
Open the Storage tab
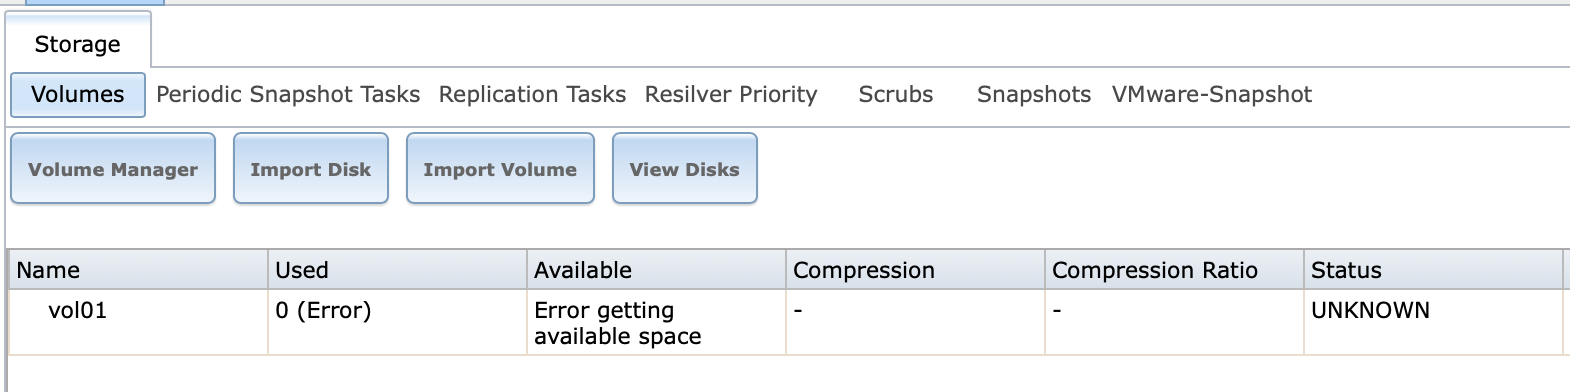78,44
